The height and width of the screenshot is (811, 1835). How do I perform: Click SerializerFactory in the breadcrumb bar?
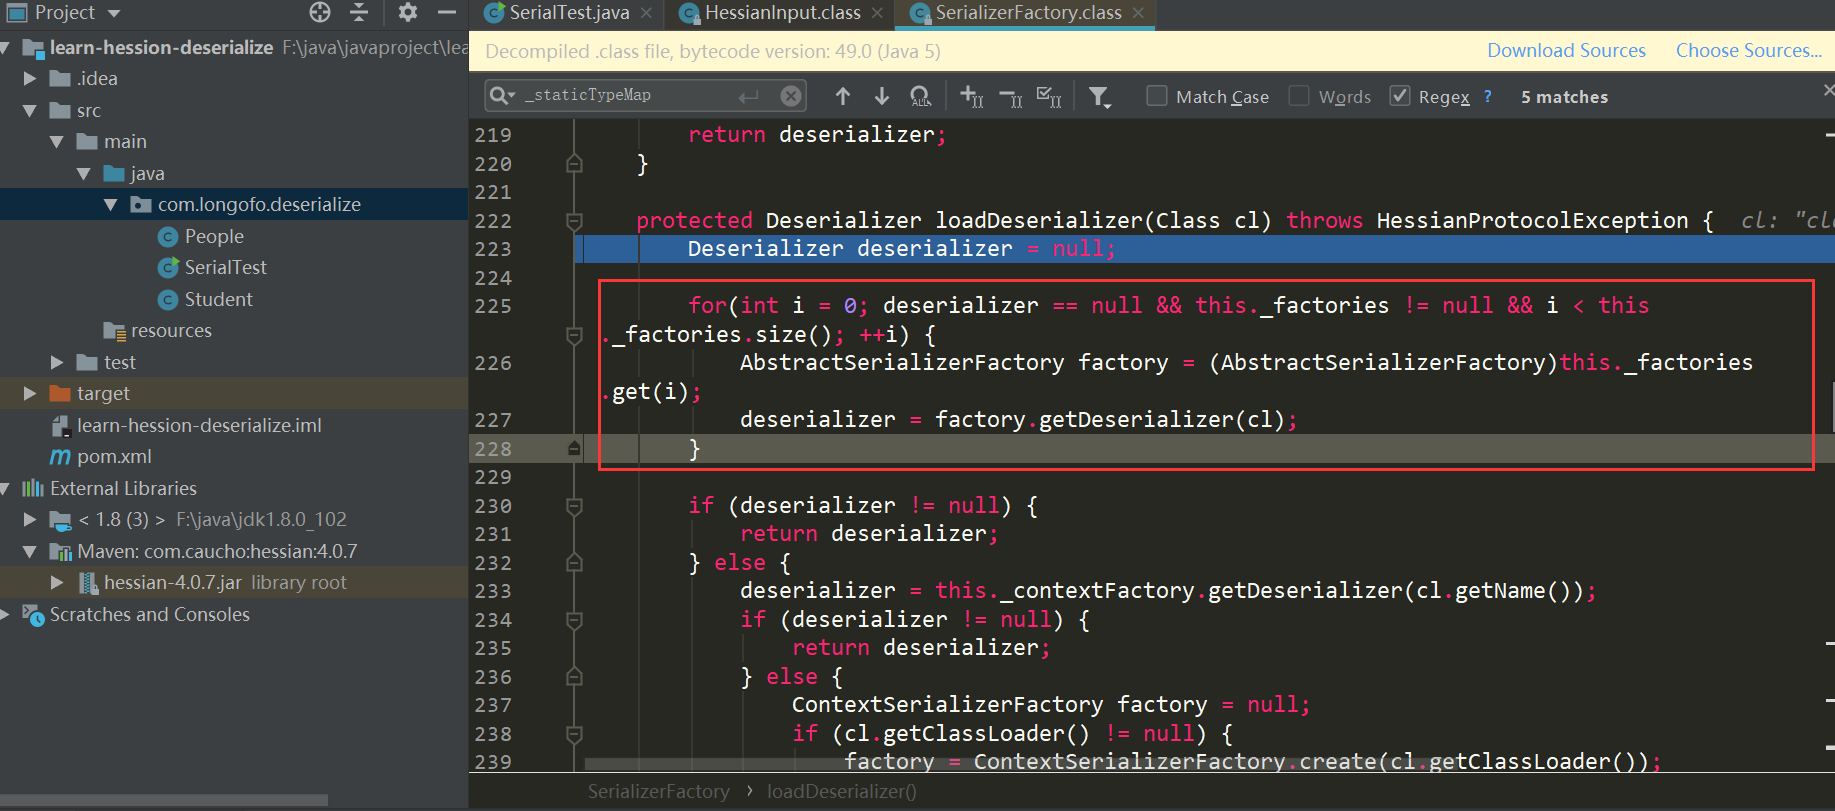click(x=658, y=792)
